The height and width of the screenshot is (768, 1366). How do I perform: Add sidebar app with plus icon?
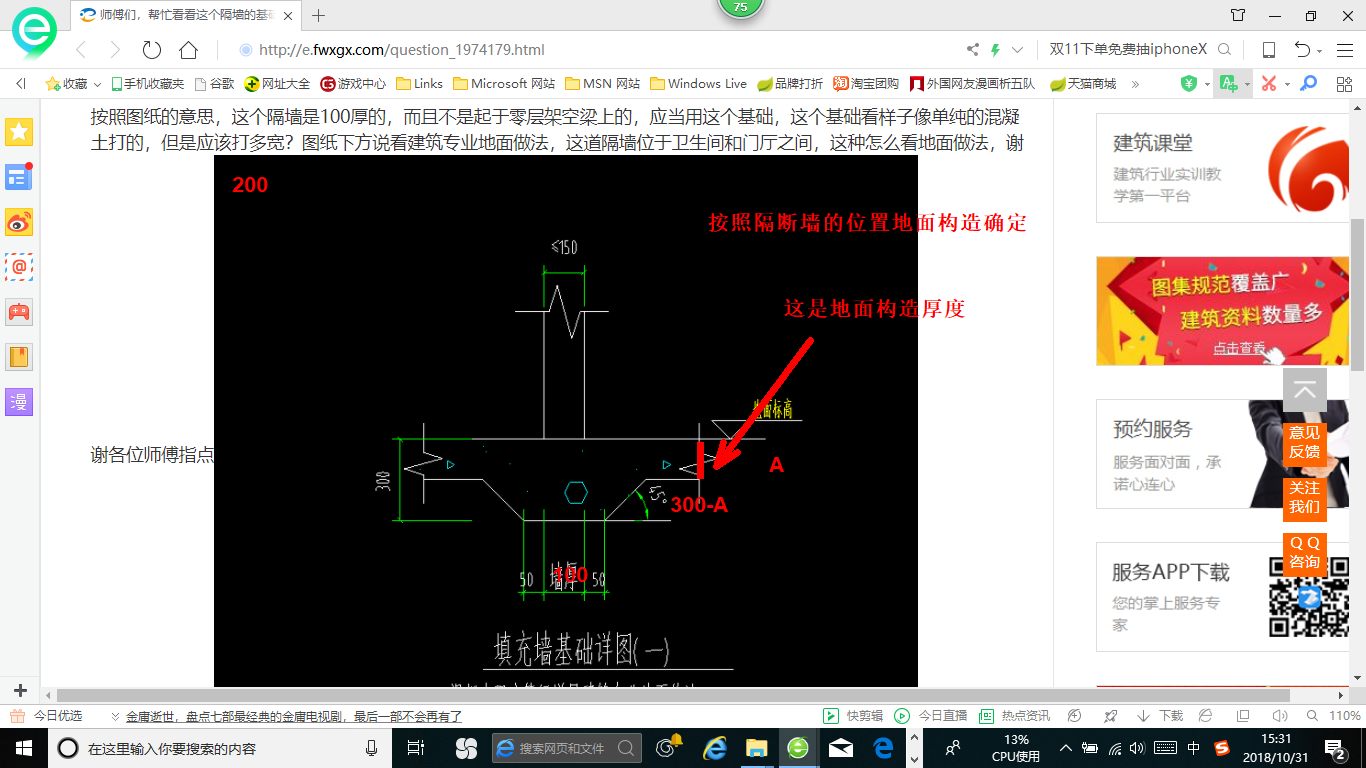click(20, 691)
